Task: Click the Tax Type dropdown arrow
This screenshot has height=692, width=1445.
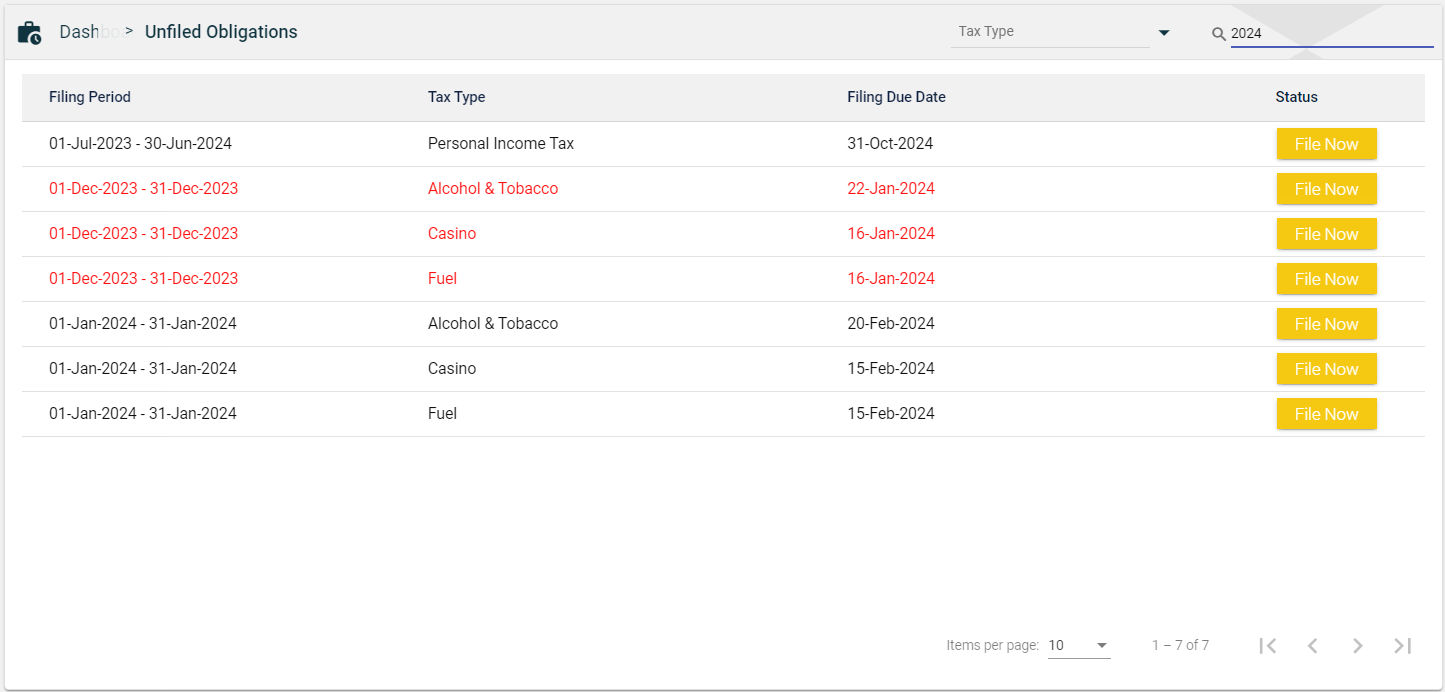Action: point(1164,33)
